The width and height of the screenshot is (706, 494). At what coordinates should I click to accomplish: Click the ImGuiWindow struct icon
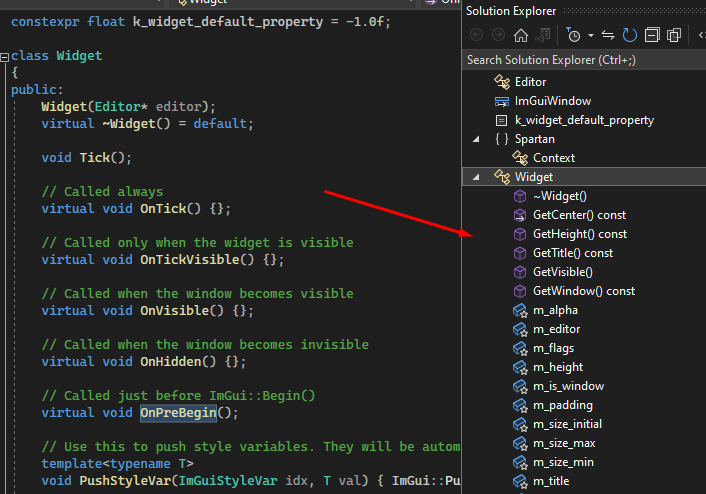[502, 101]
